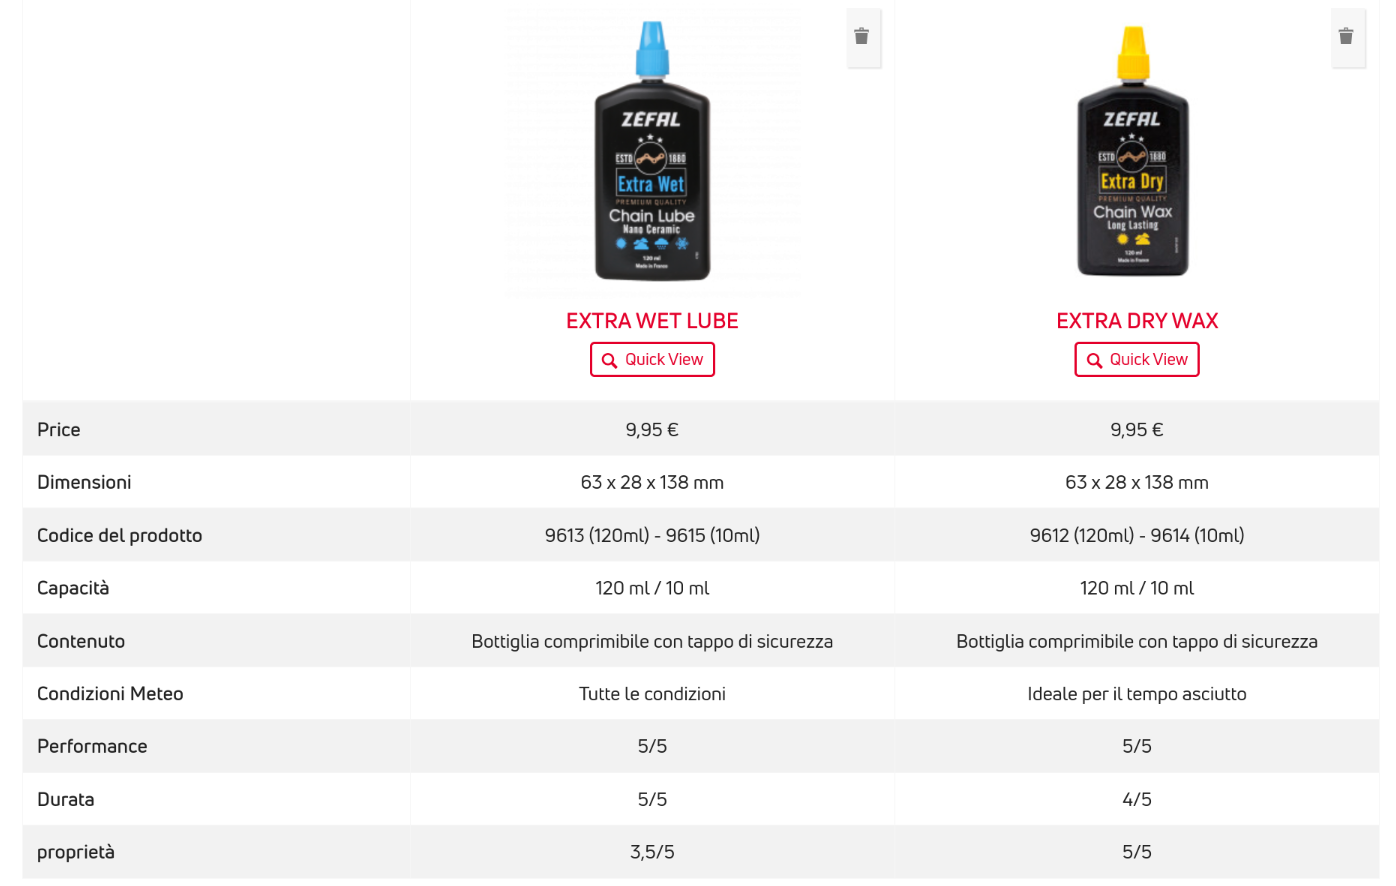
Task: Click the Extra Wet Lube 9,95 € price
Action: coord(652,430)
